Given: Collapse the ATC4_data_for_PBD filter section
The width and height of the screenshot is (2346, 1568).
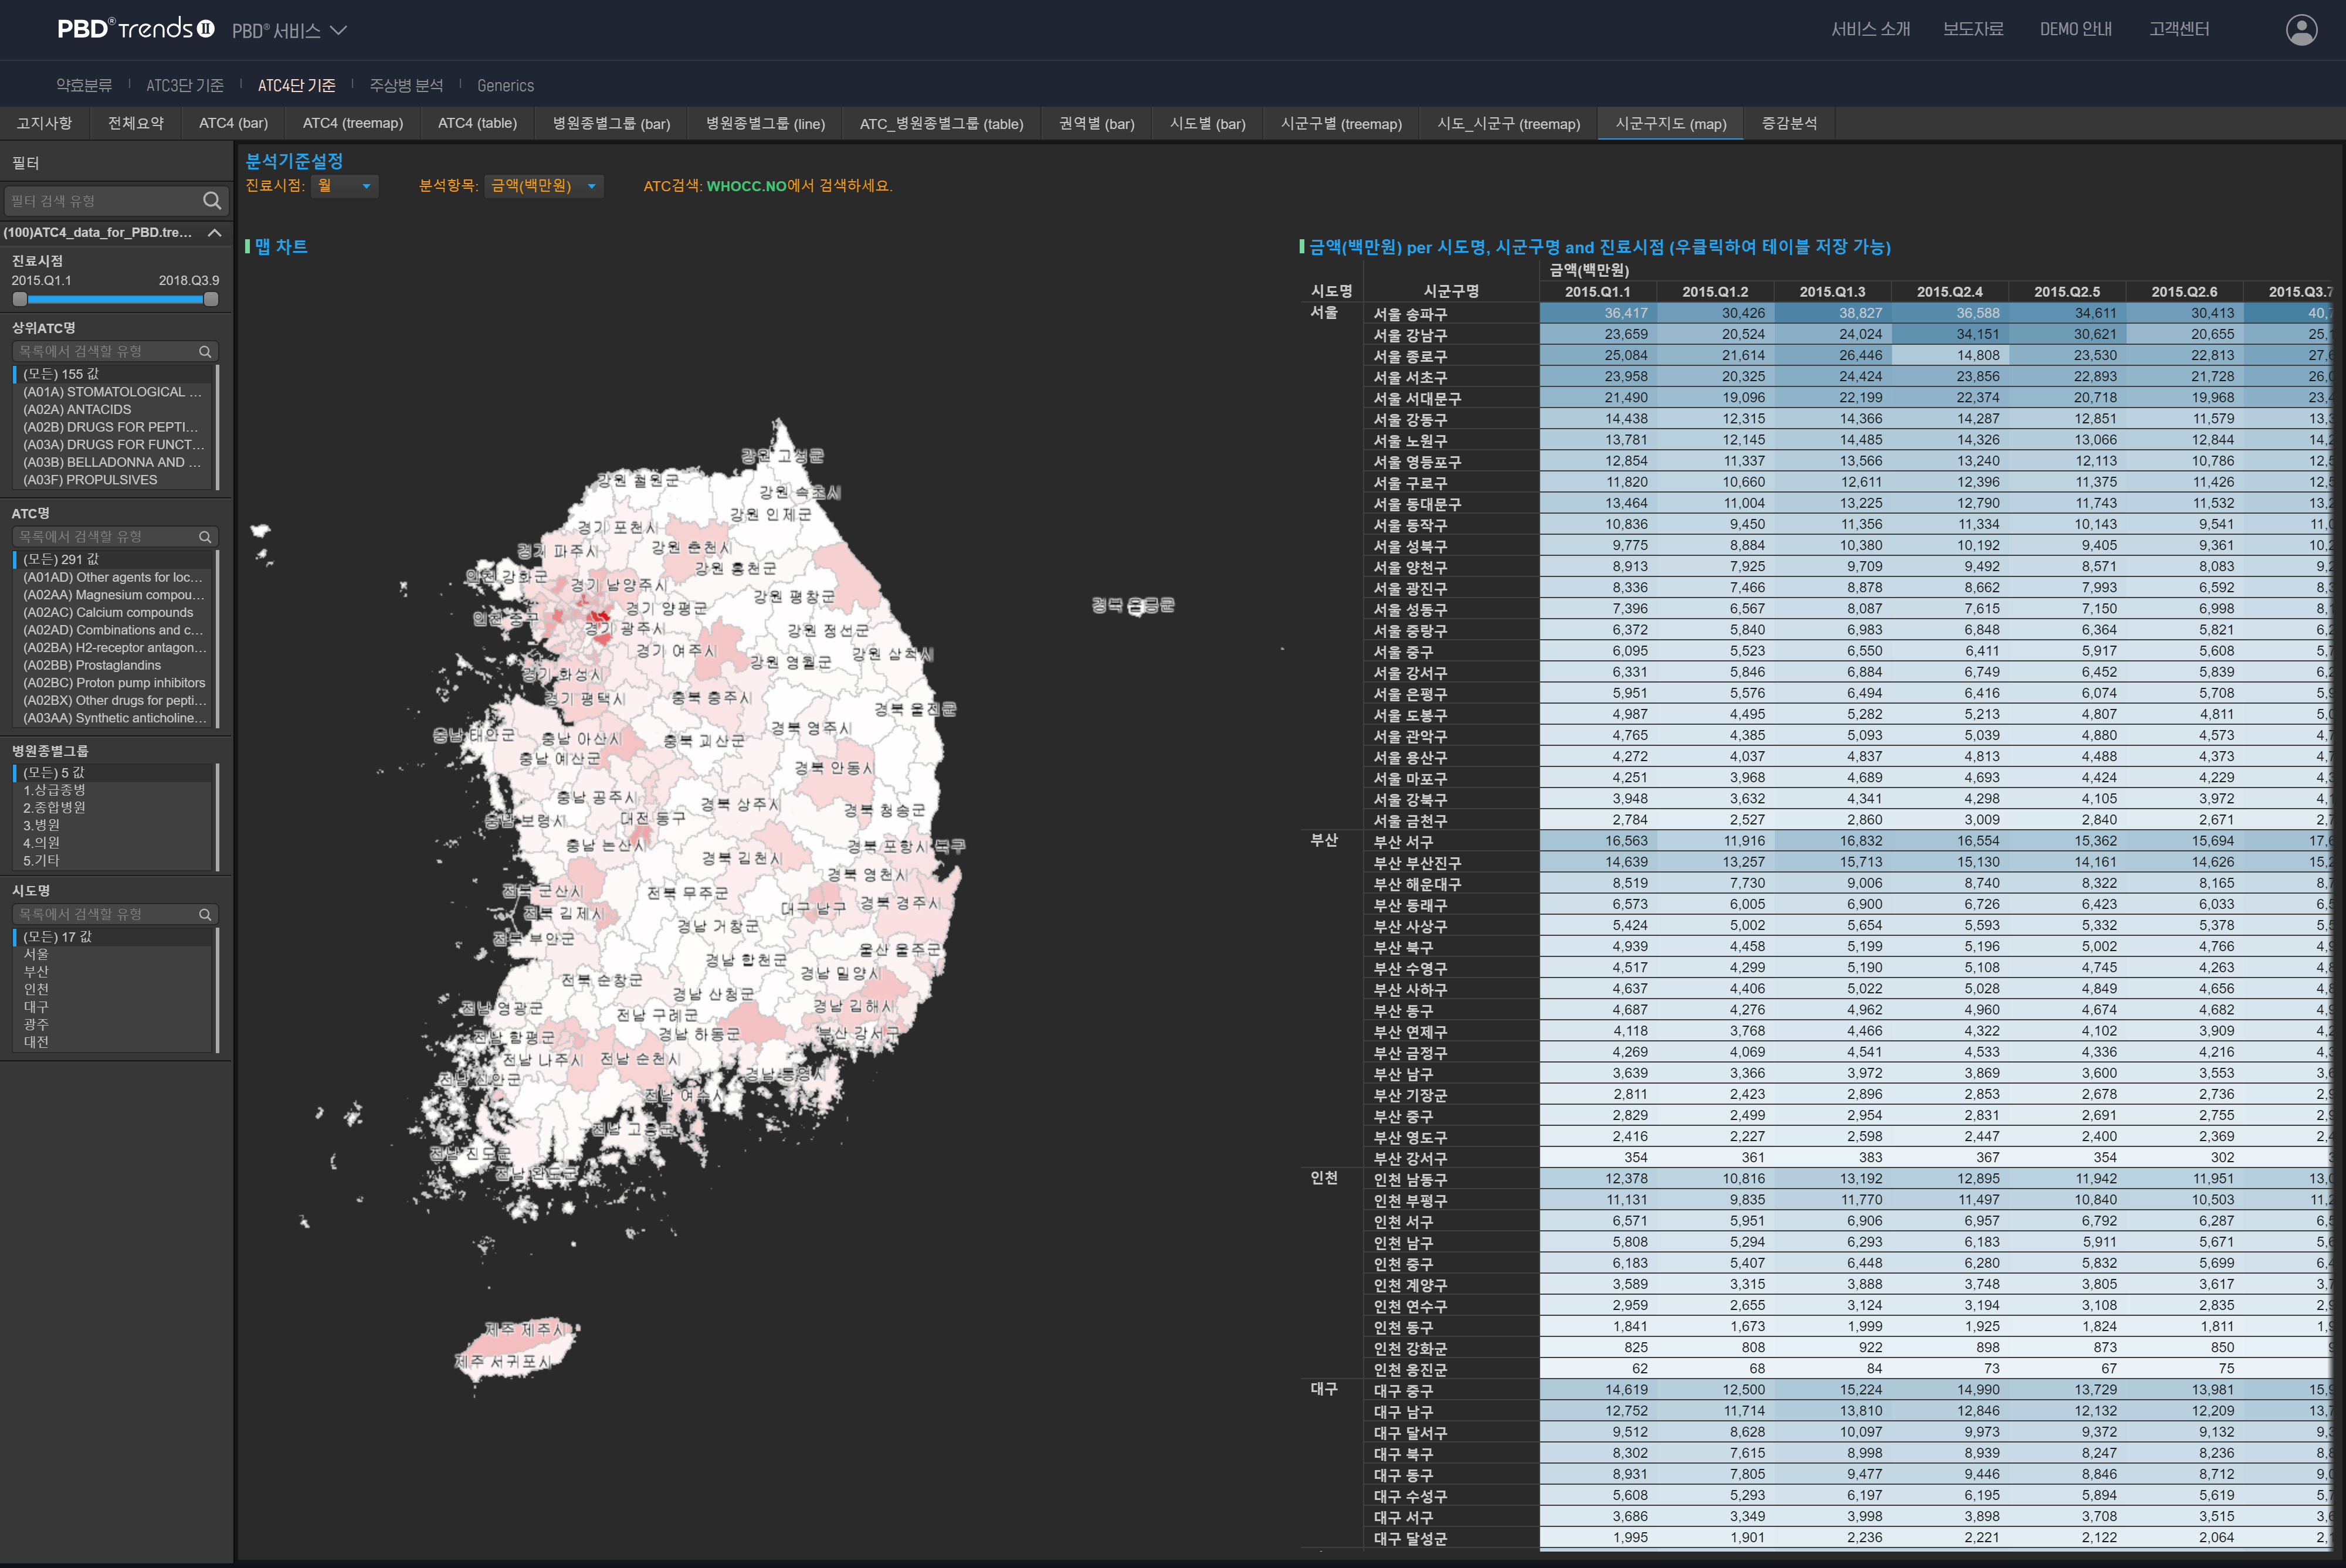Looking at the screenshot, I should pyautogui.click(x=214, y=232).
